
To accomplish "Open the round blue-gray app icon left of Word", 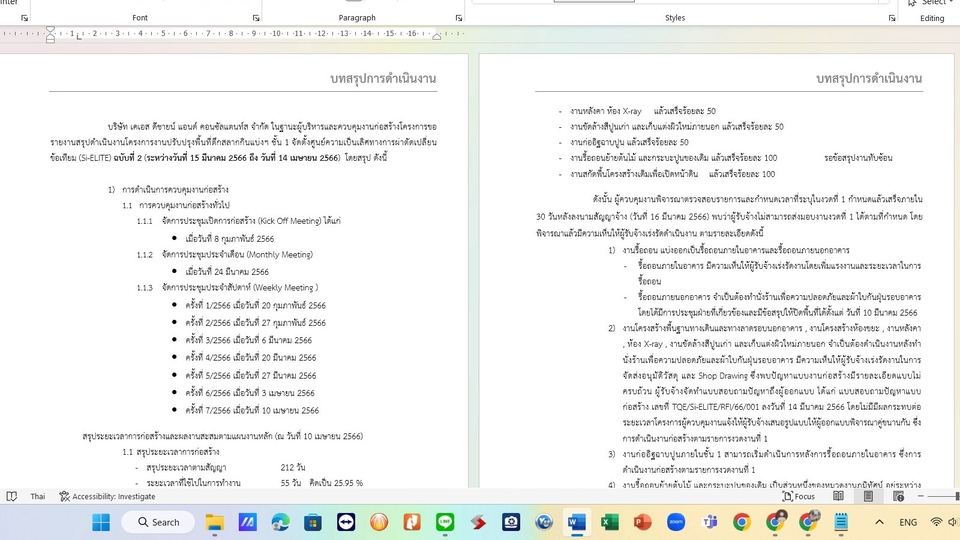I will click(544, 522).
